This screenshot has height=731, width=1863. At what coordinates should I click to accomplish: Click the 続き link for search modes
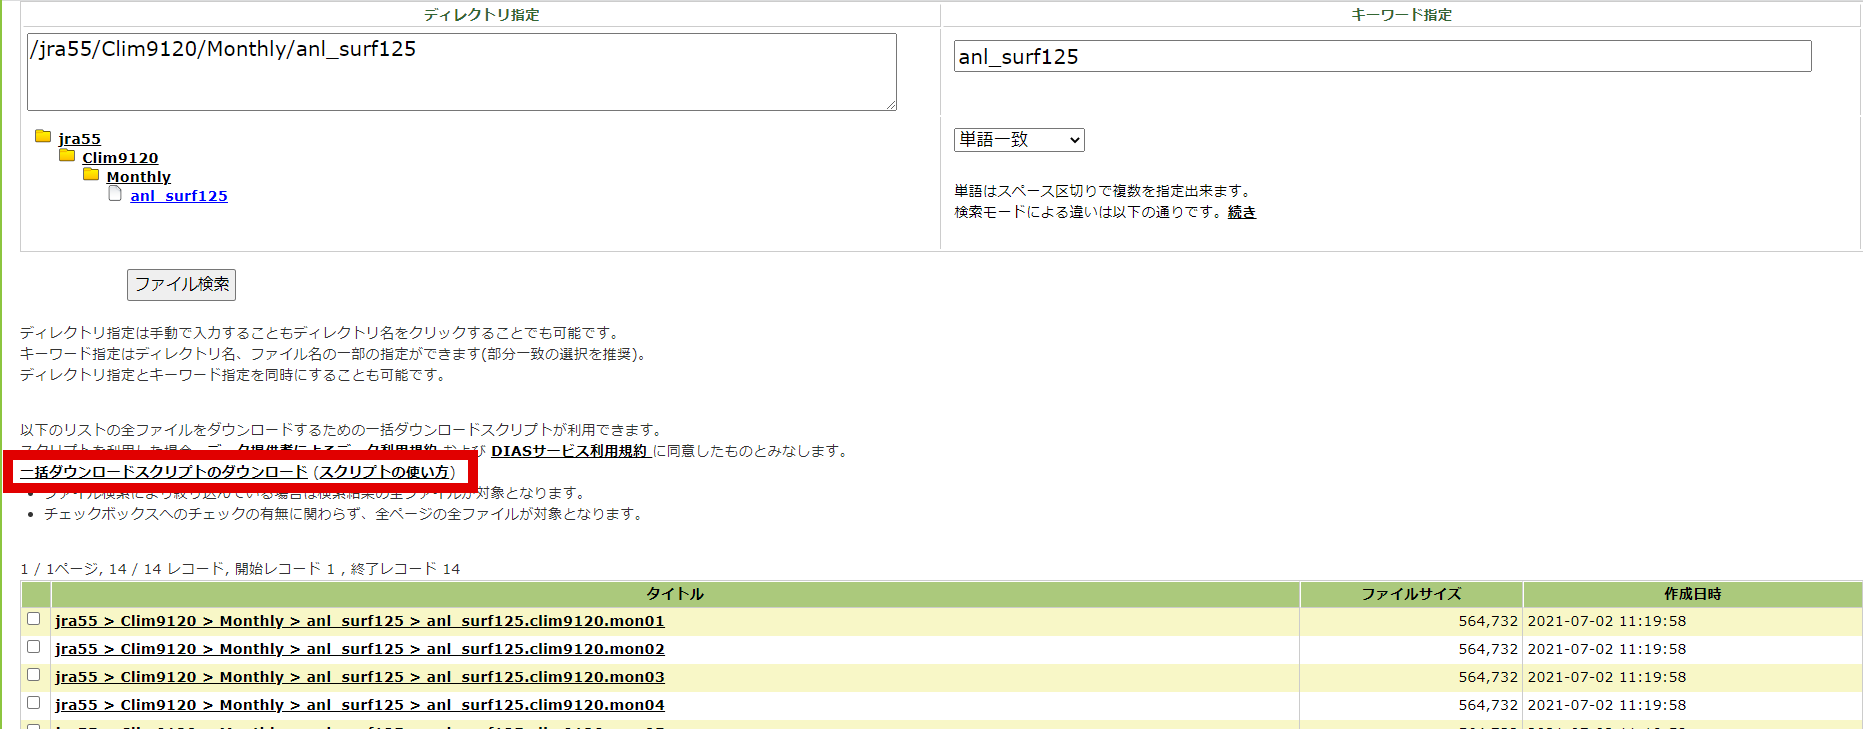pyautogui.click(x=1242, y=212)
